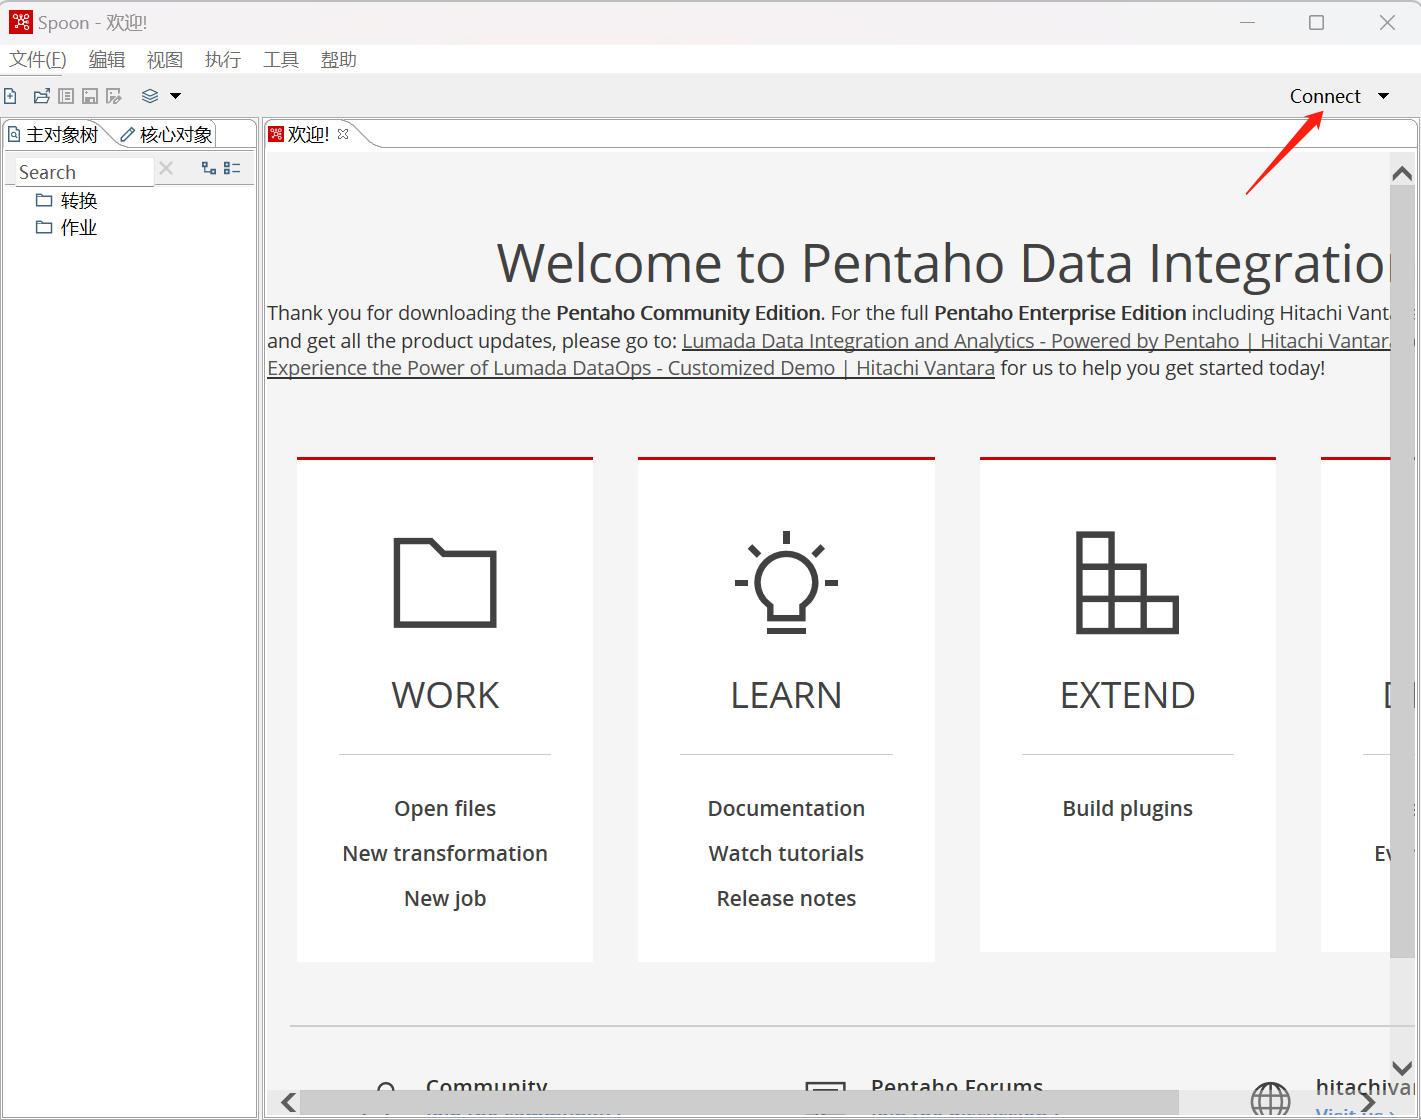Click the Explore repository toolbar icon
The width and height of the screenshot is (1421, 1120).
[x=66, y=96]
